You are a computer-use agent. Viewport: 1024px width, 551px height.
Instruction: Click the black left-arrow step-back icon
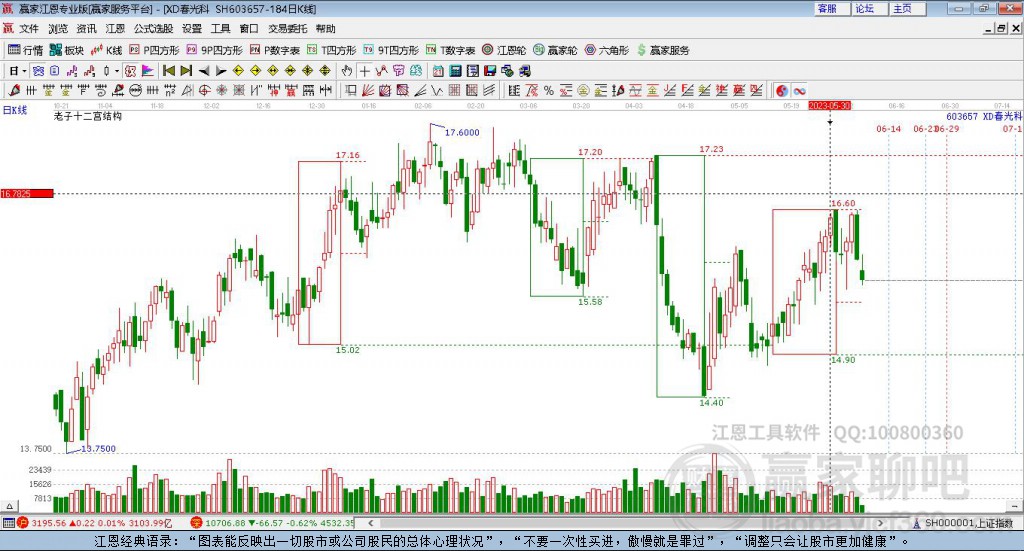(x=204, y=71)
